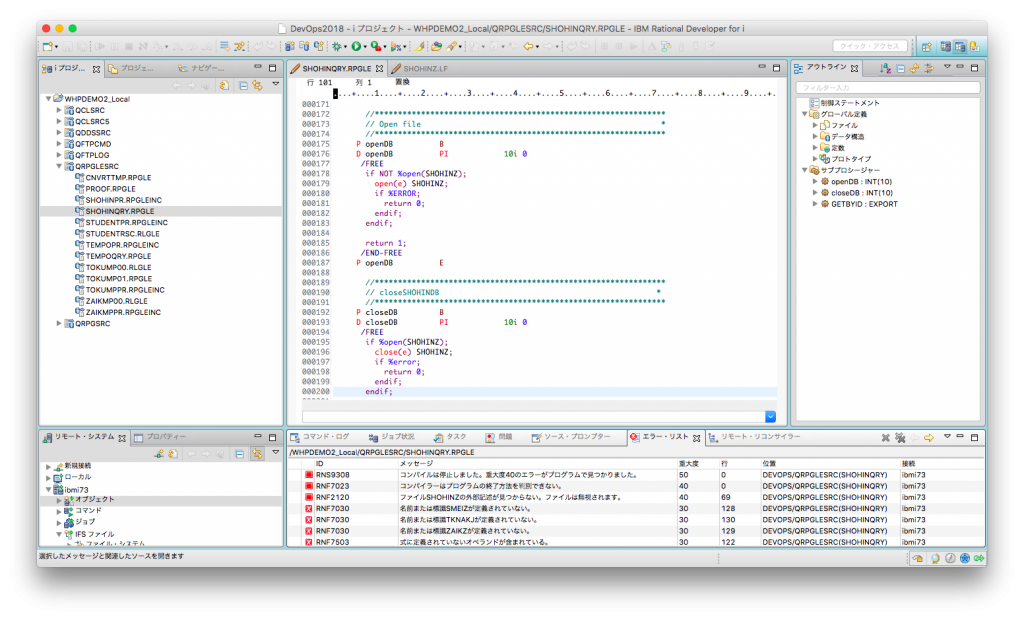Click the フィルター入力 filter field
This screenshot has height=620, width=1024.
[x=888, y=88]
